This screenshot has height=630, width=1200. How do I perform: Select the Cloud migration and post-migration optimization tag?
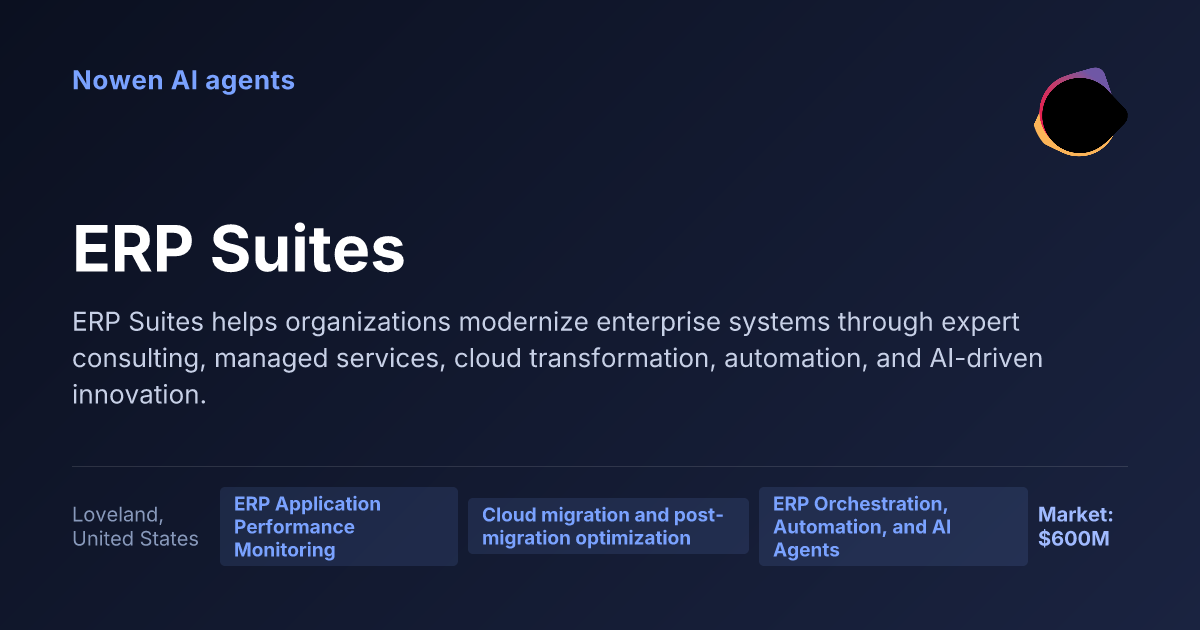tap(608, 526)
